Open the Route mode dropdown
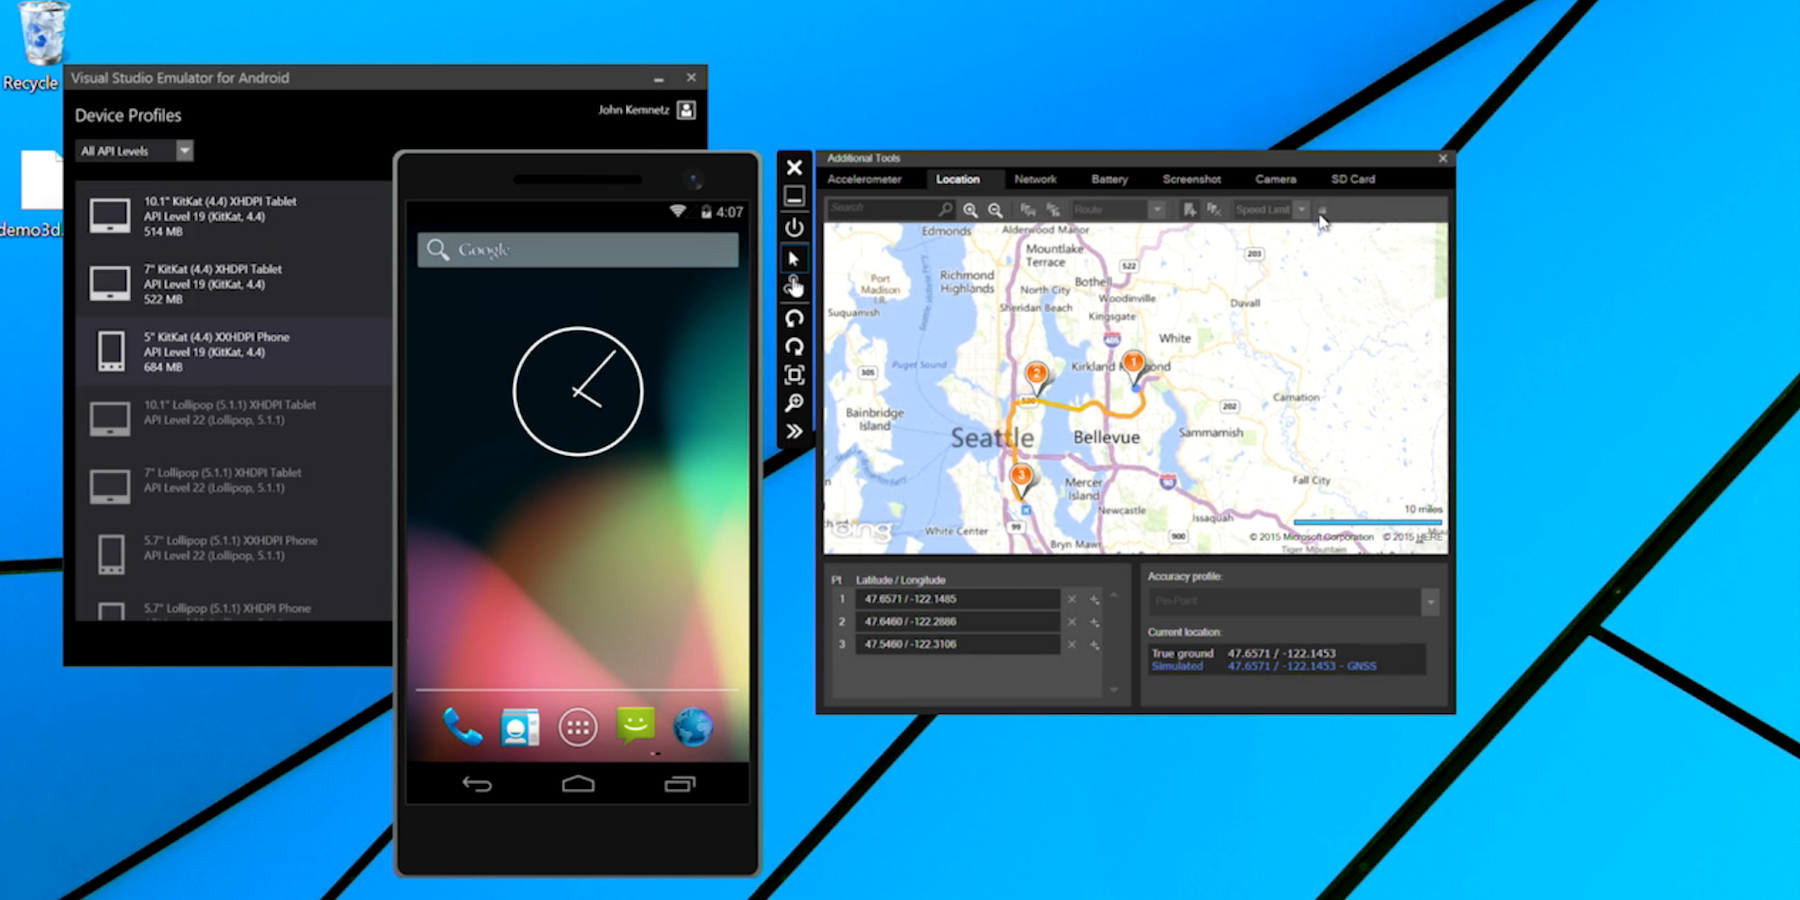 (x=1158, y=210)
